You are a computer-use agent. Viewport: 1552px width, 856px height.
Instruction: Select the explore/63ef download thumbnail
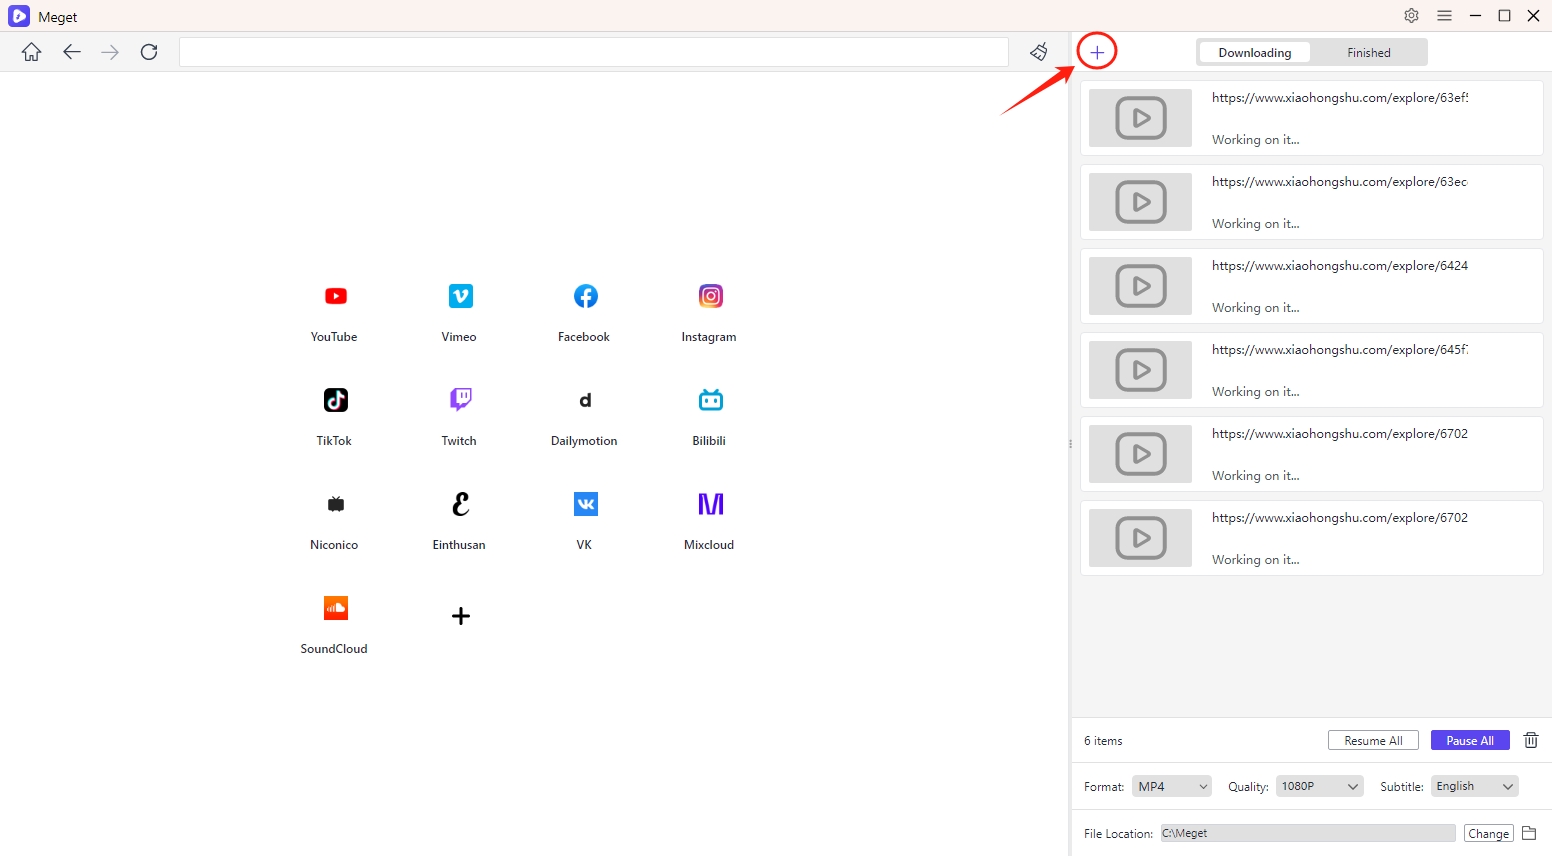click(1140, 118)
